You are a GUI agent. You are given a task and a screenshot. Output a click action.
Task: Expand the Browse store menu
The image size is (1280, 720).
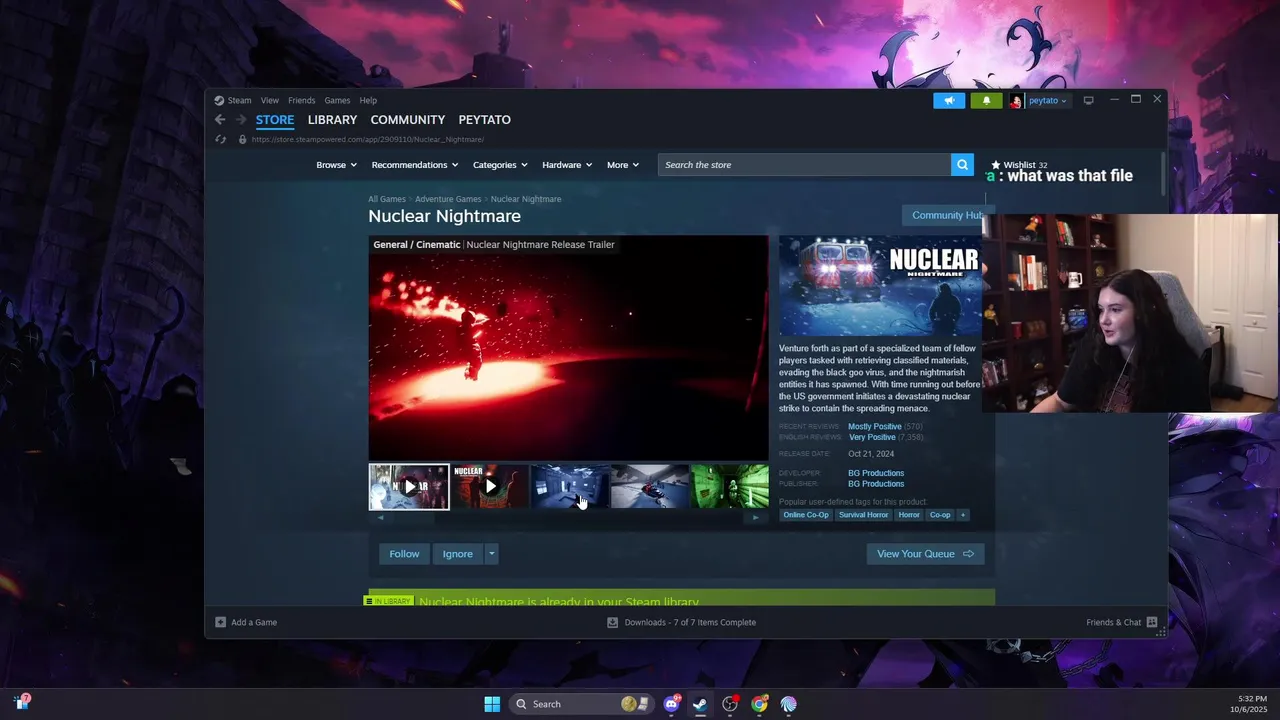[x=336, y=165]
